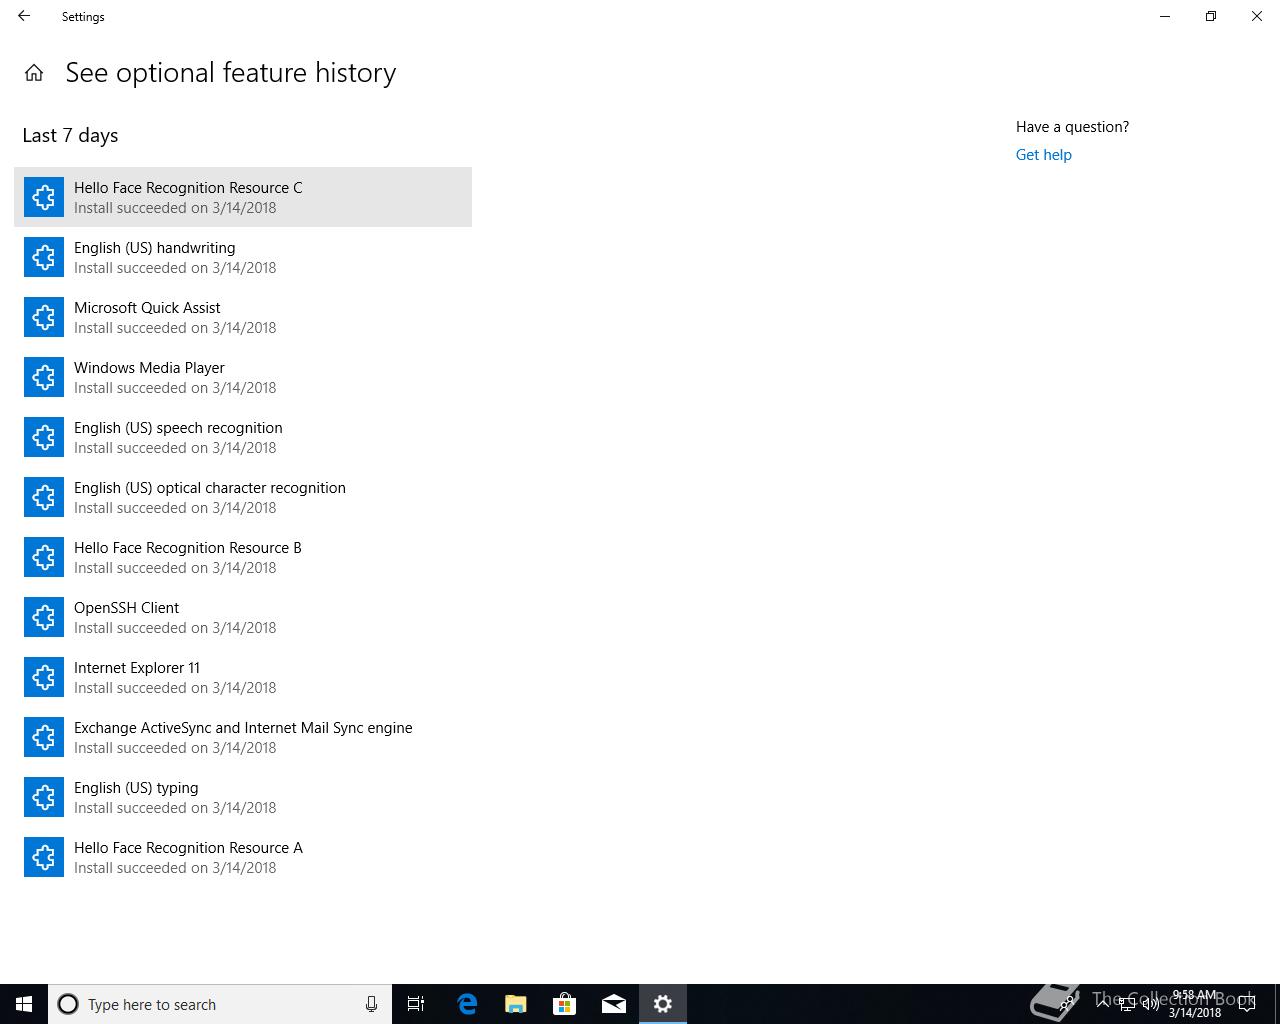Click the Hello Face Recognition Resource A icon

(x=44, y=857)
